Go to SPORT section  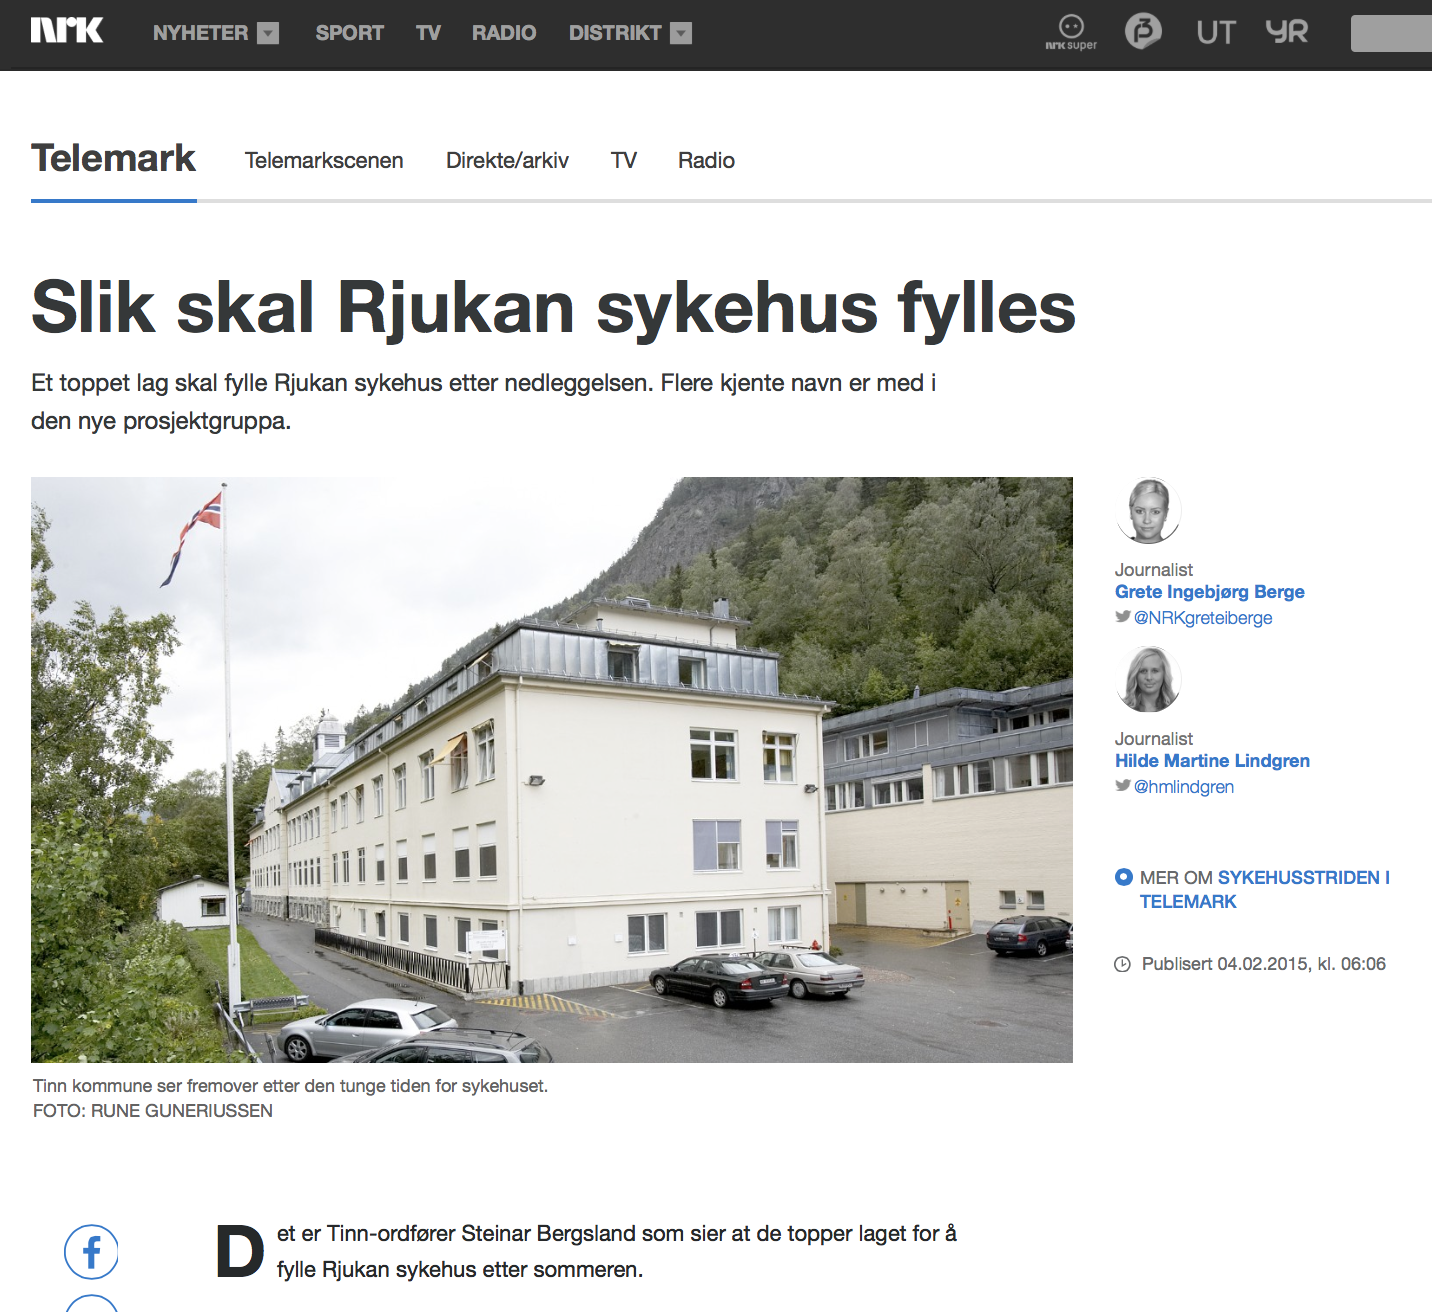349,33
